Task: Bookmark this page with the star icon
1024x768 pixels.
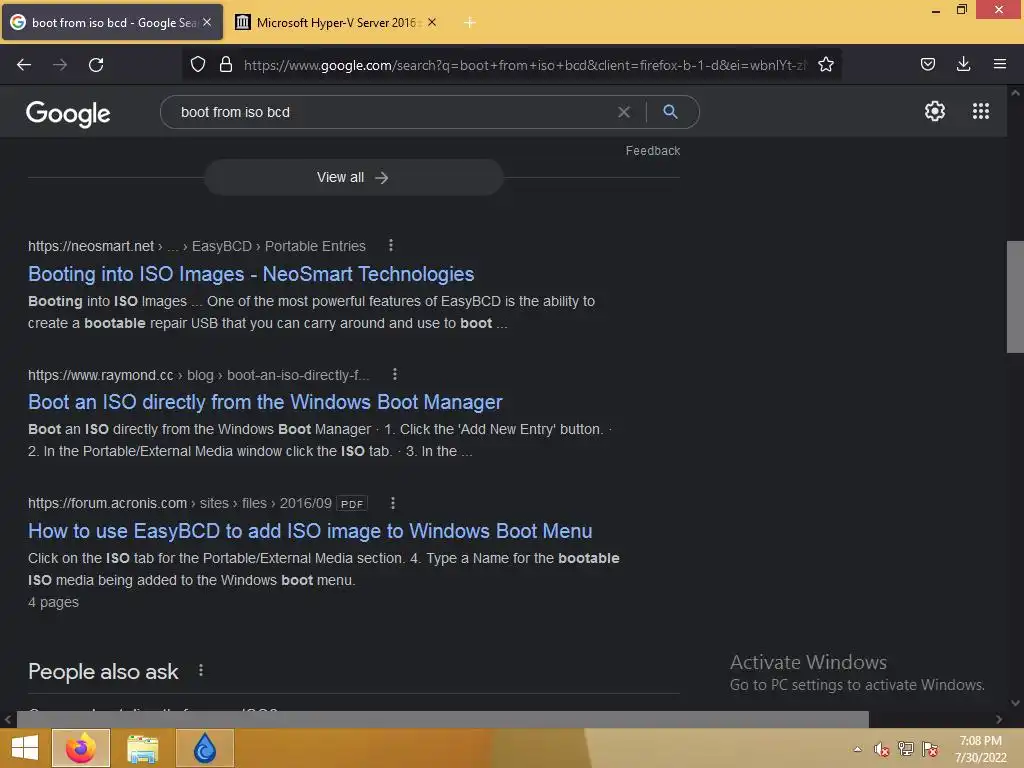Action: point(825,64)
